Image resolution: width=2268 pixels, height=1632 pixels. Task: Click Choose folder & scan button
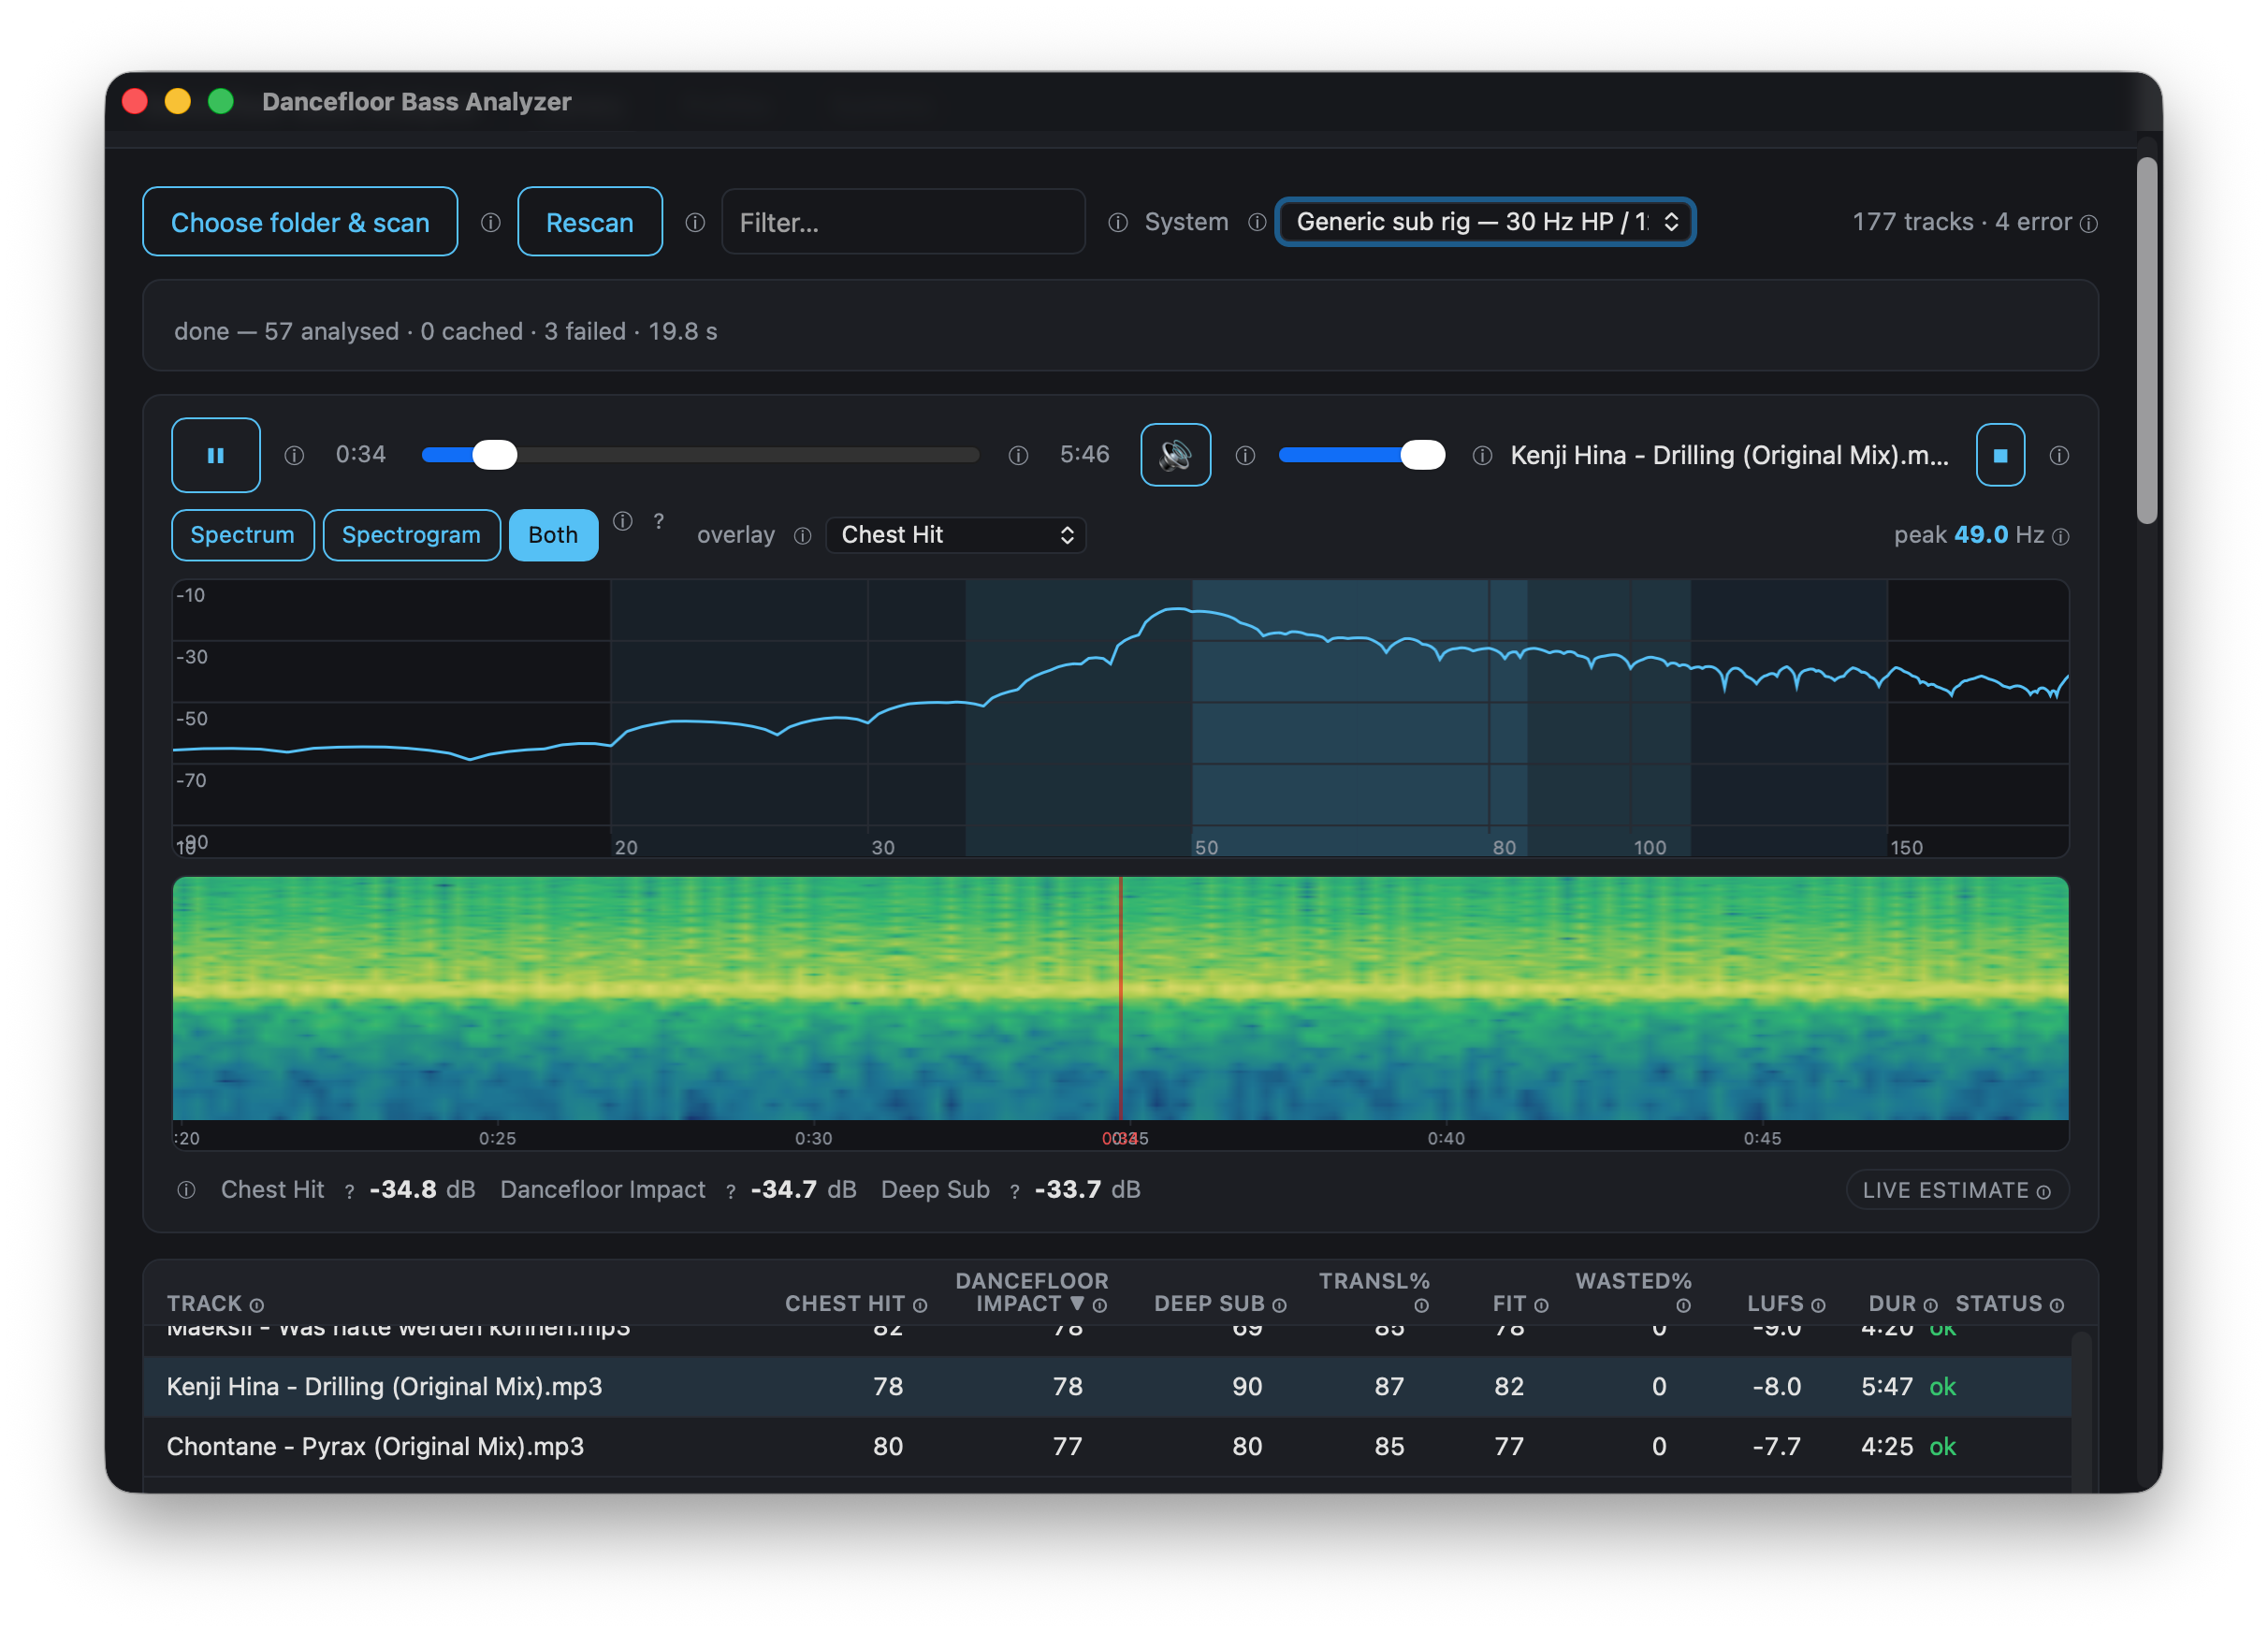coord(300,222)
